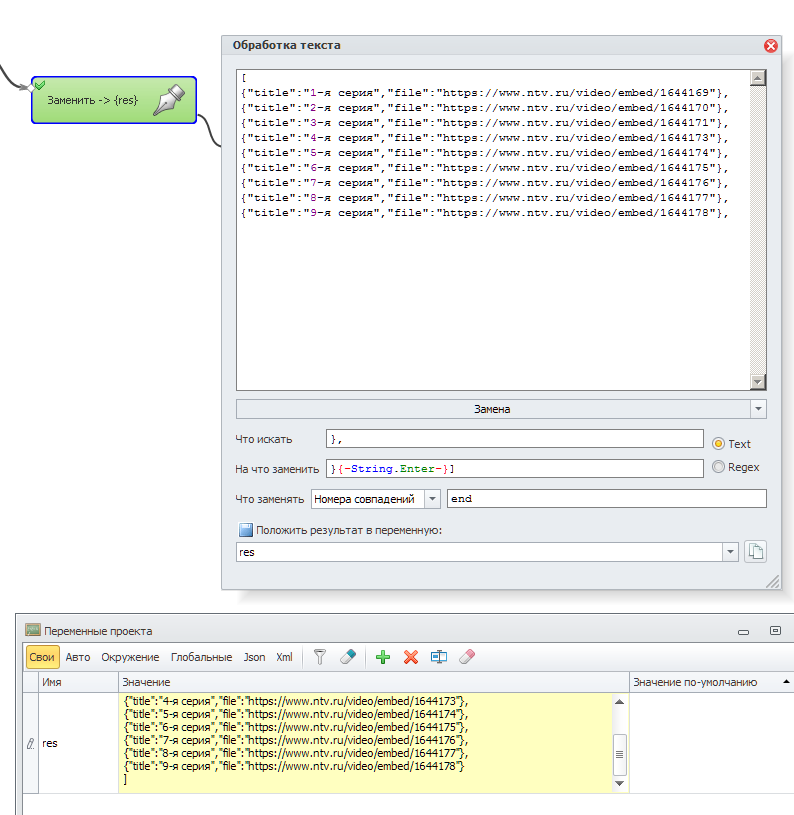Sort by Значение по-умолчанию column arrow
The height and width of the screenshot is (815, 794).
pos(786,681)
